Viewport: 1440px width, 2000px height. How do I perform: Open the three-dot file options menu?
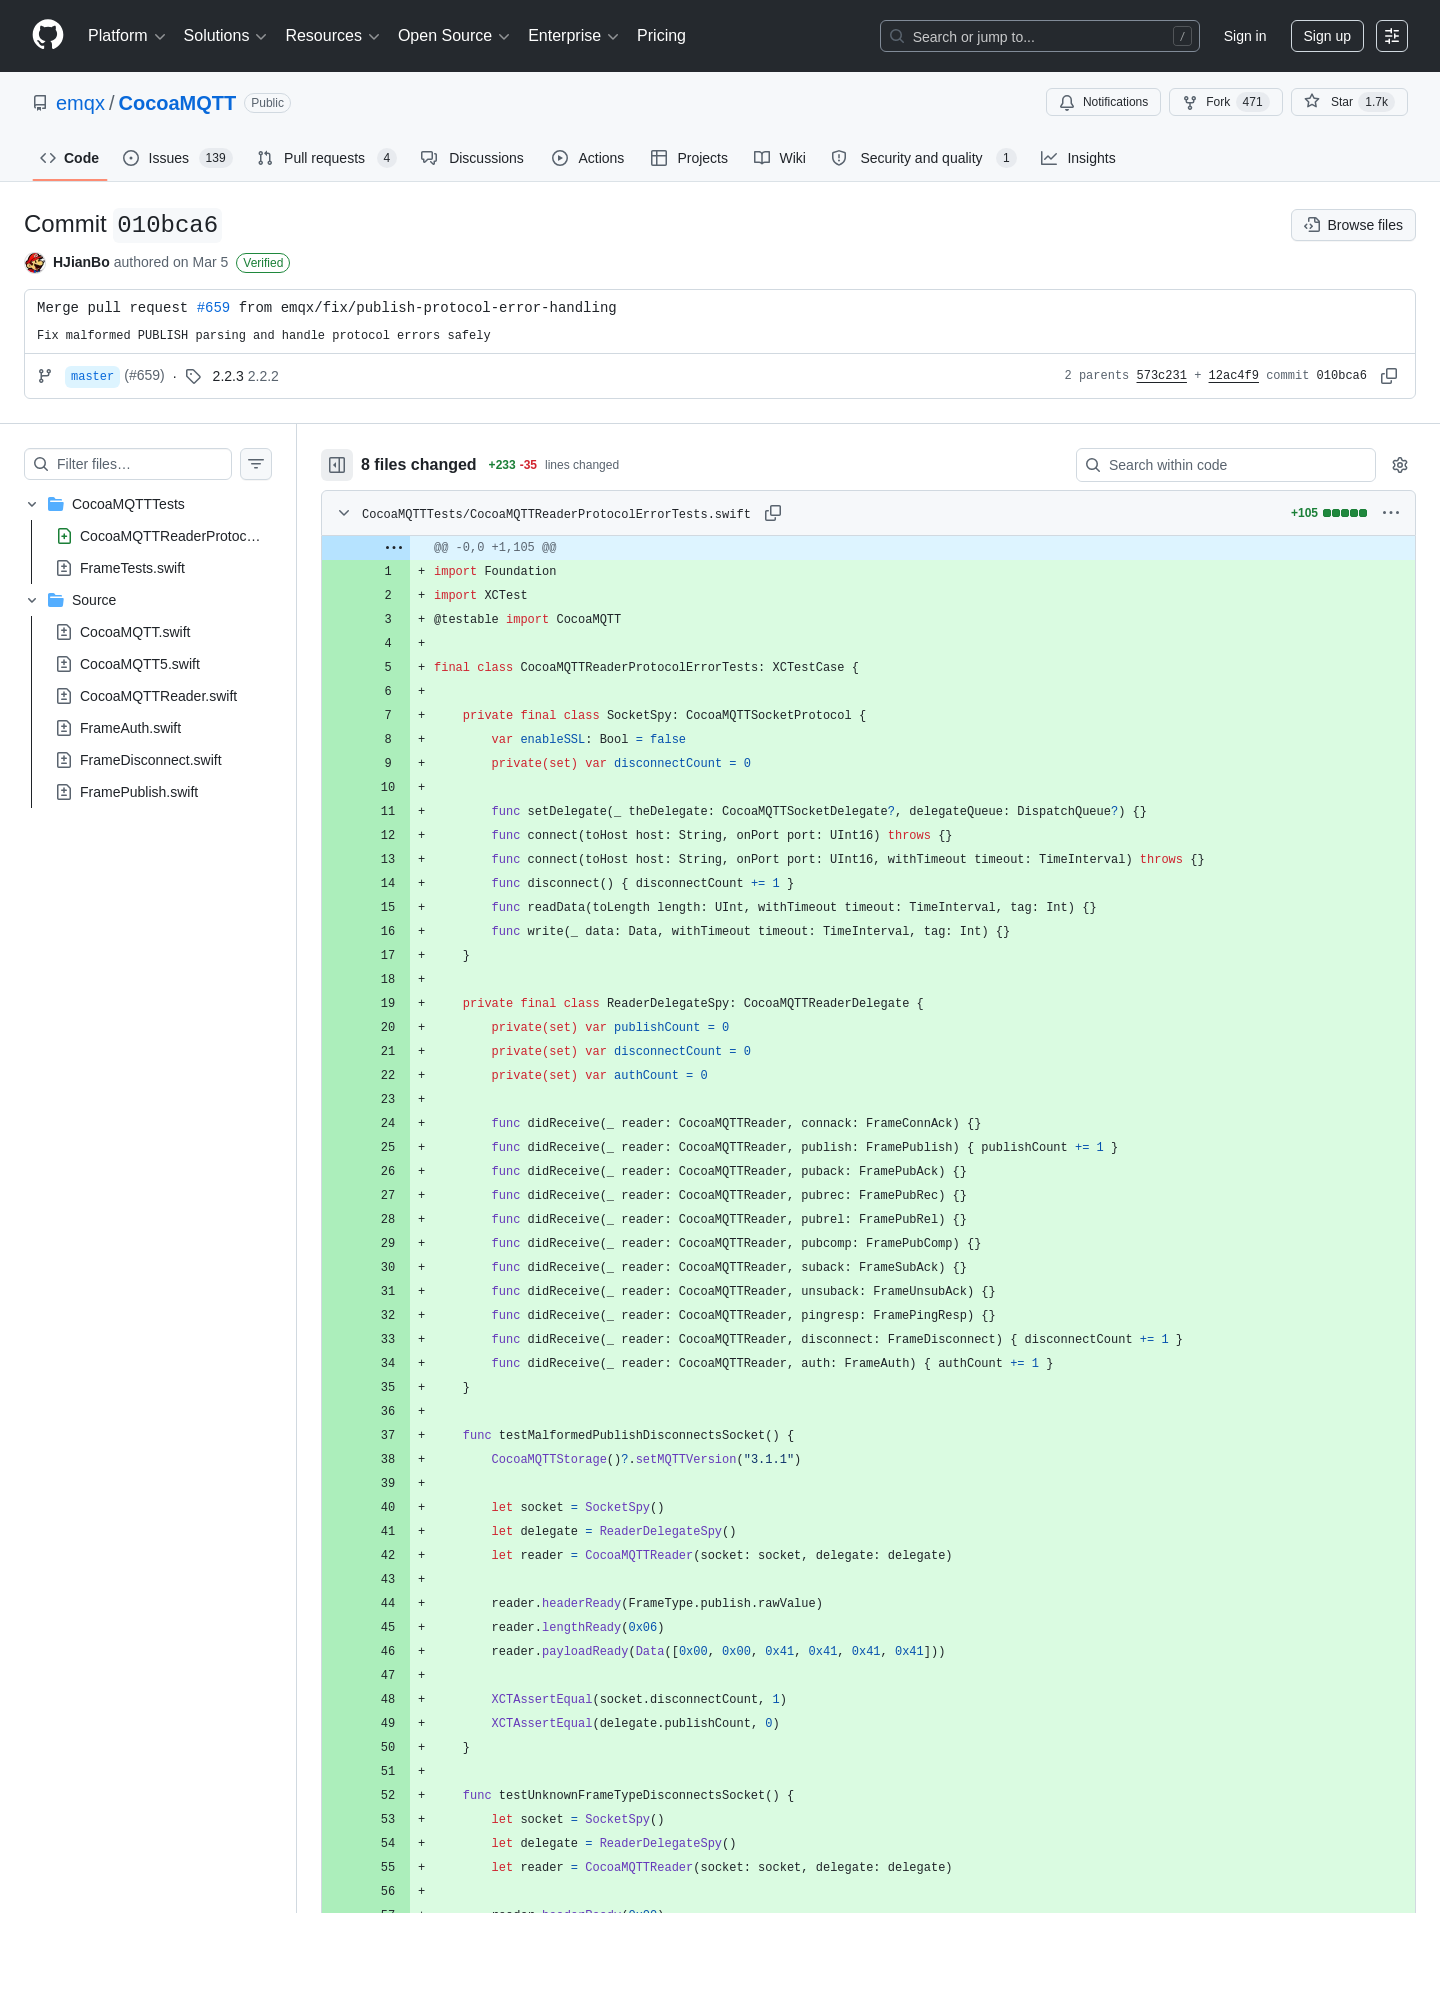click(x=1391, y=513)
